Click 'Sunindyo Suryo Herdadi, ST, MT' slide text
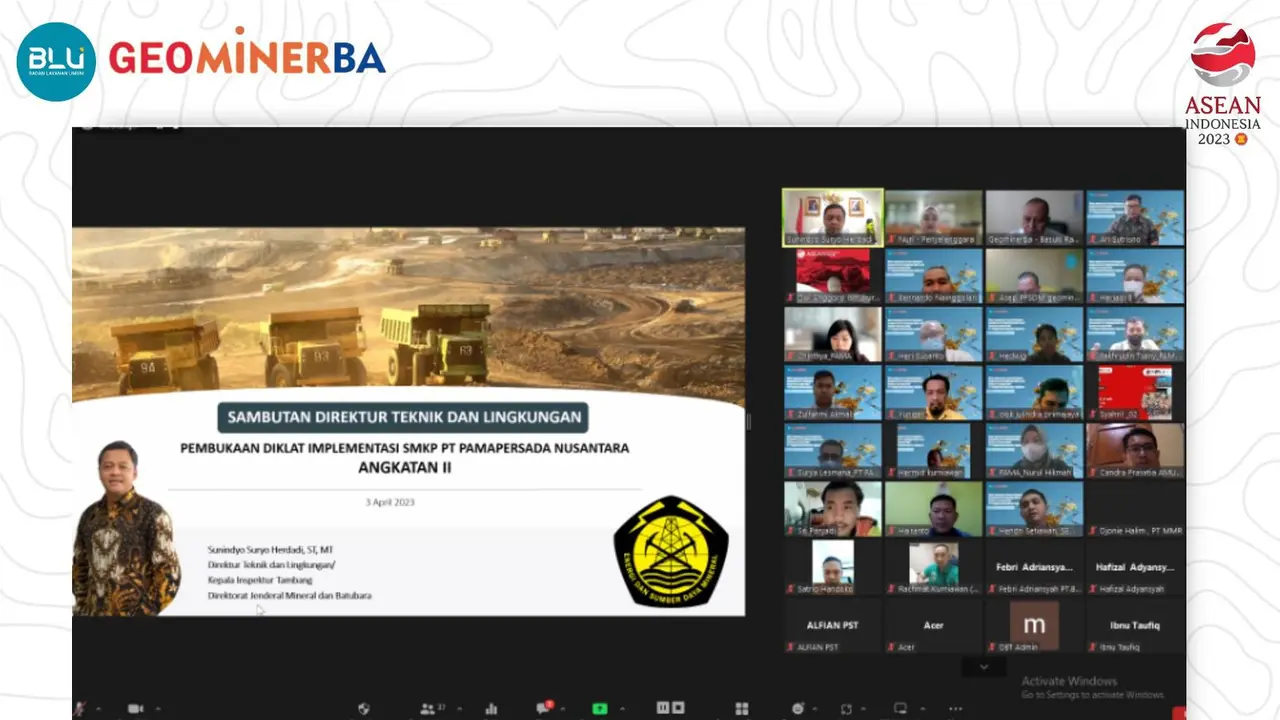1280x720 pixels. 270,549
